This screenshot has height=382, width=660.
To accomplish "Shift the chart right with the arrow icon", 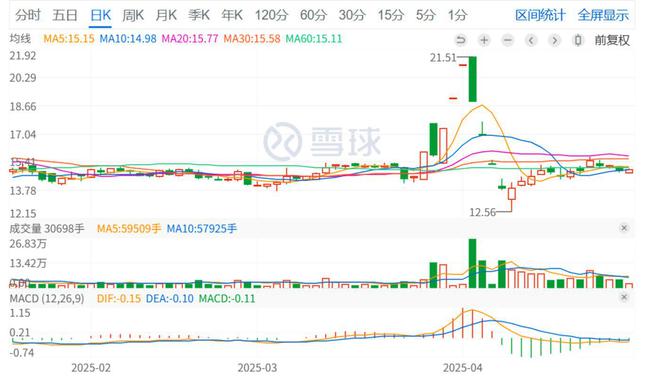I will coord(555,40).
